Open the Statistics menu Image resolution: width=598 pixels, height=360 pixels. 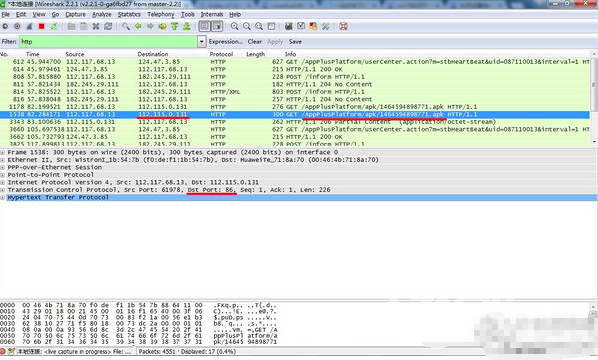pyautogui.click(x=129, y=14)
